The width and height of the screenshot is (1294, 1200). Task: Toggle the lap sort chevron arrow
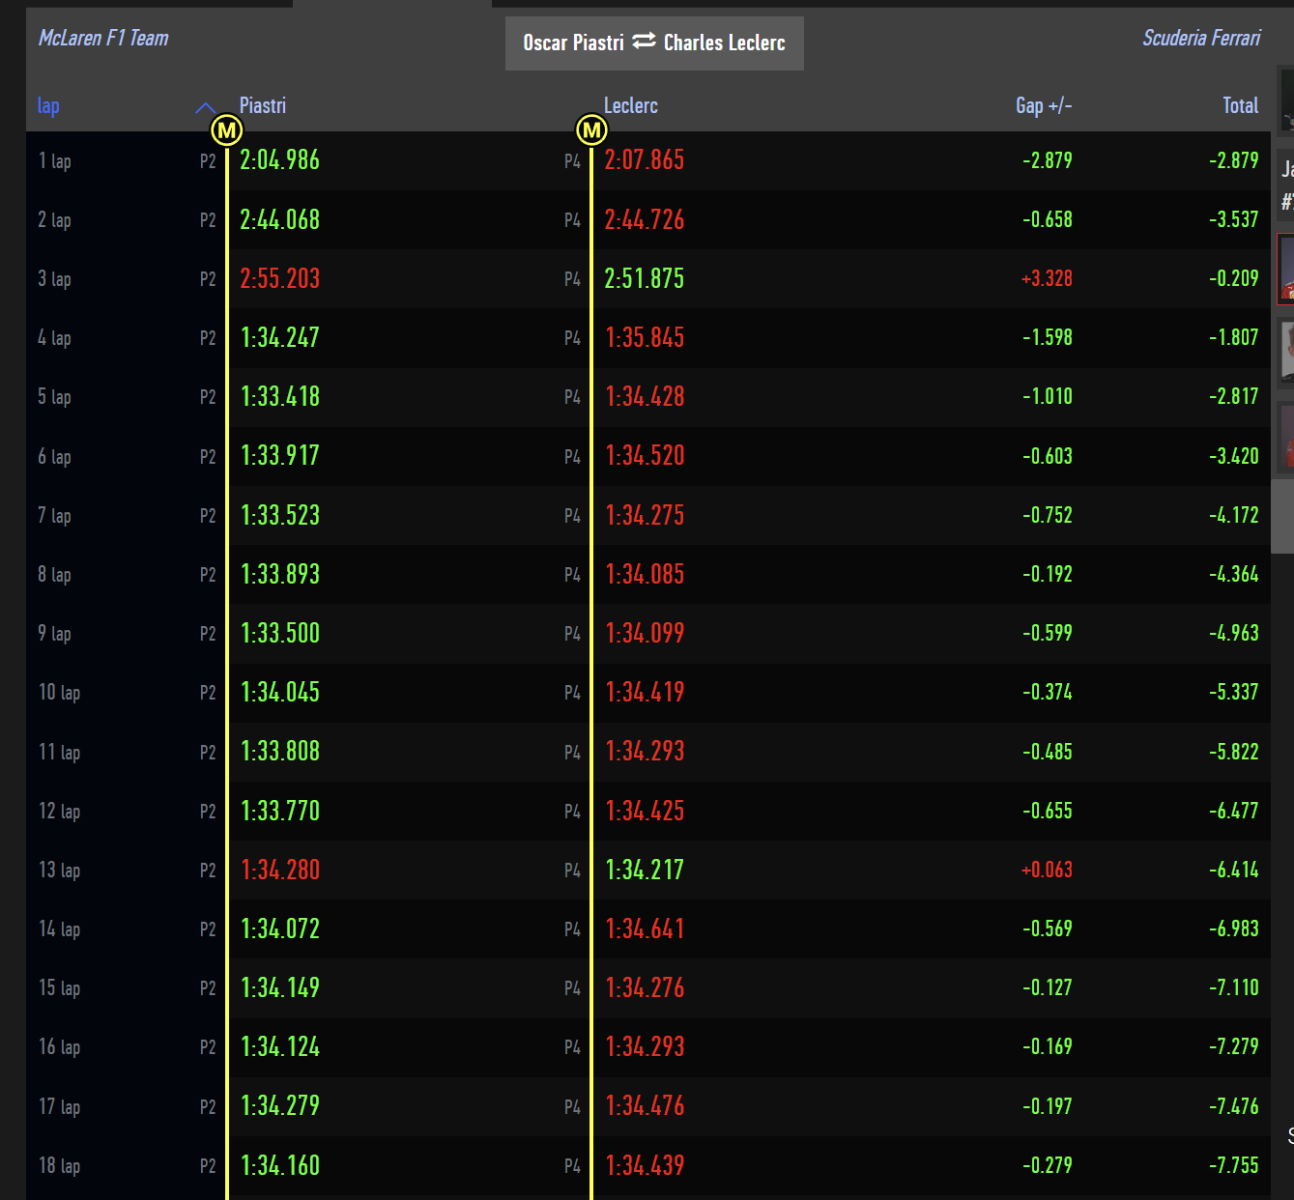click(x=206, y=107)
